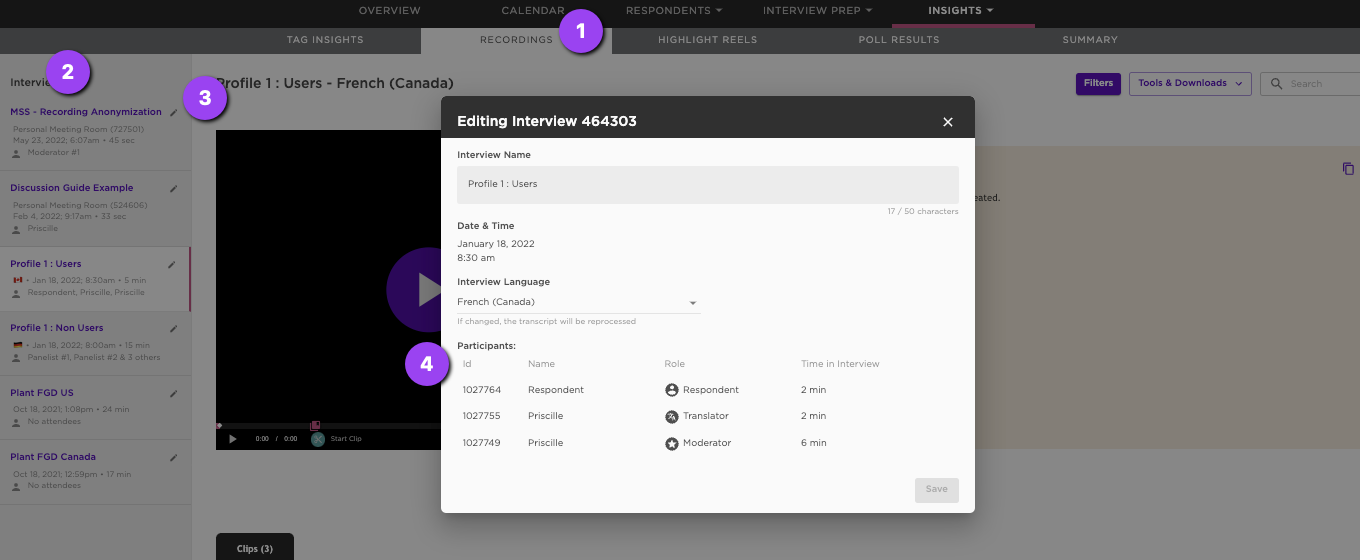
Task: Click pencil icon for Discussion Guide Example
Action: 173,188
